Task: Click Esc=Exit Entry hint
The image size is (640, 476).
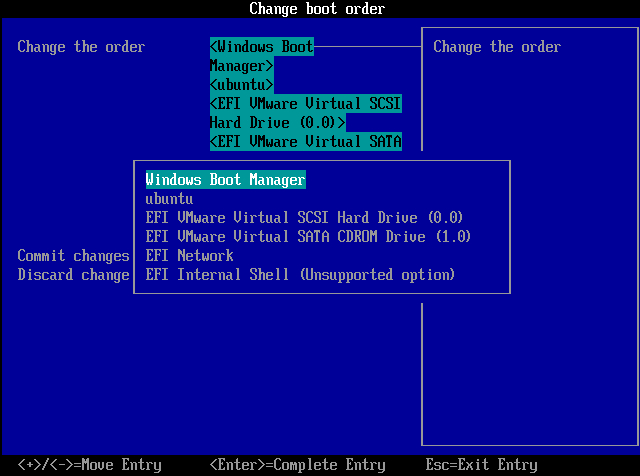Action: pyautogui.click(x=482, y=465)
